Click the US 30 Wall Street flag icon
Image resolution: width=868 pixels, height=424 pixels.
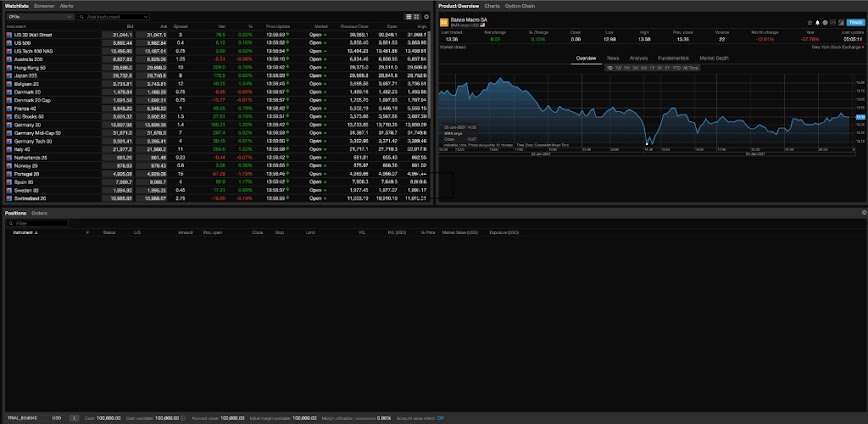(x=7, y=34)
